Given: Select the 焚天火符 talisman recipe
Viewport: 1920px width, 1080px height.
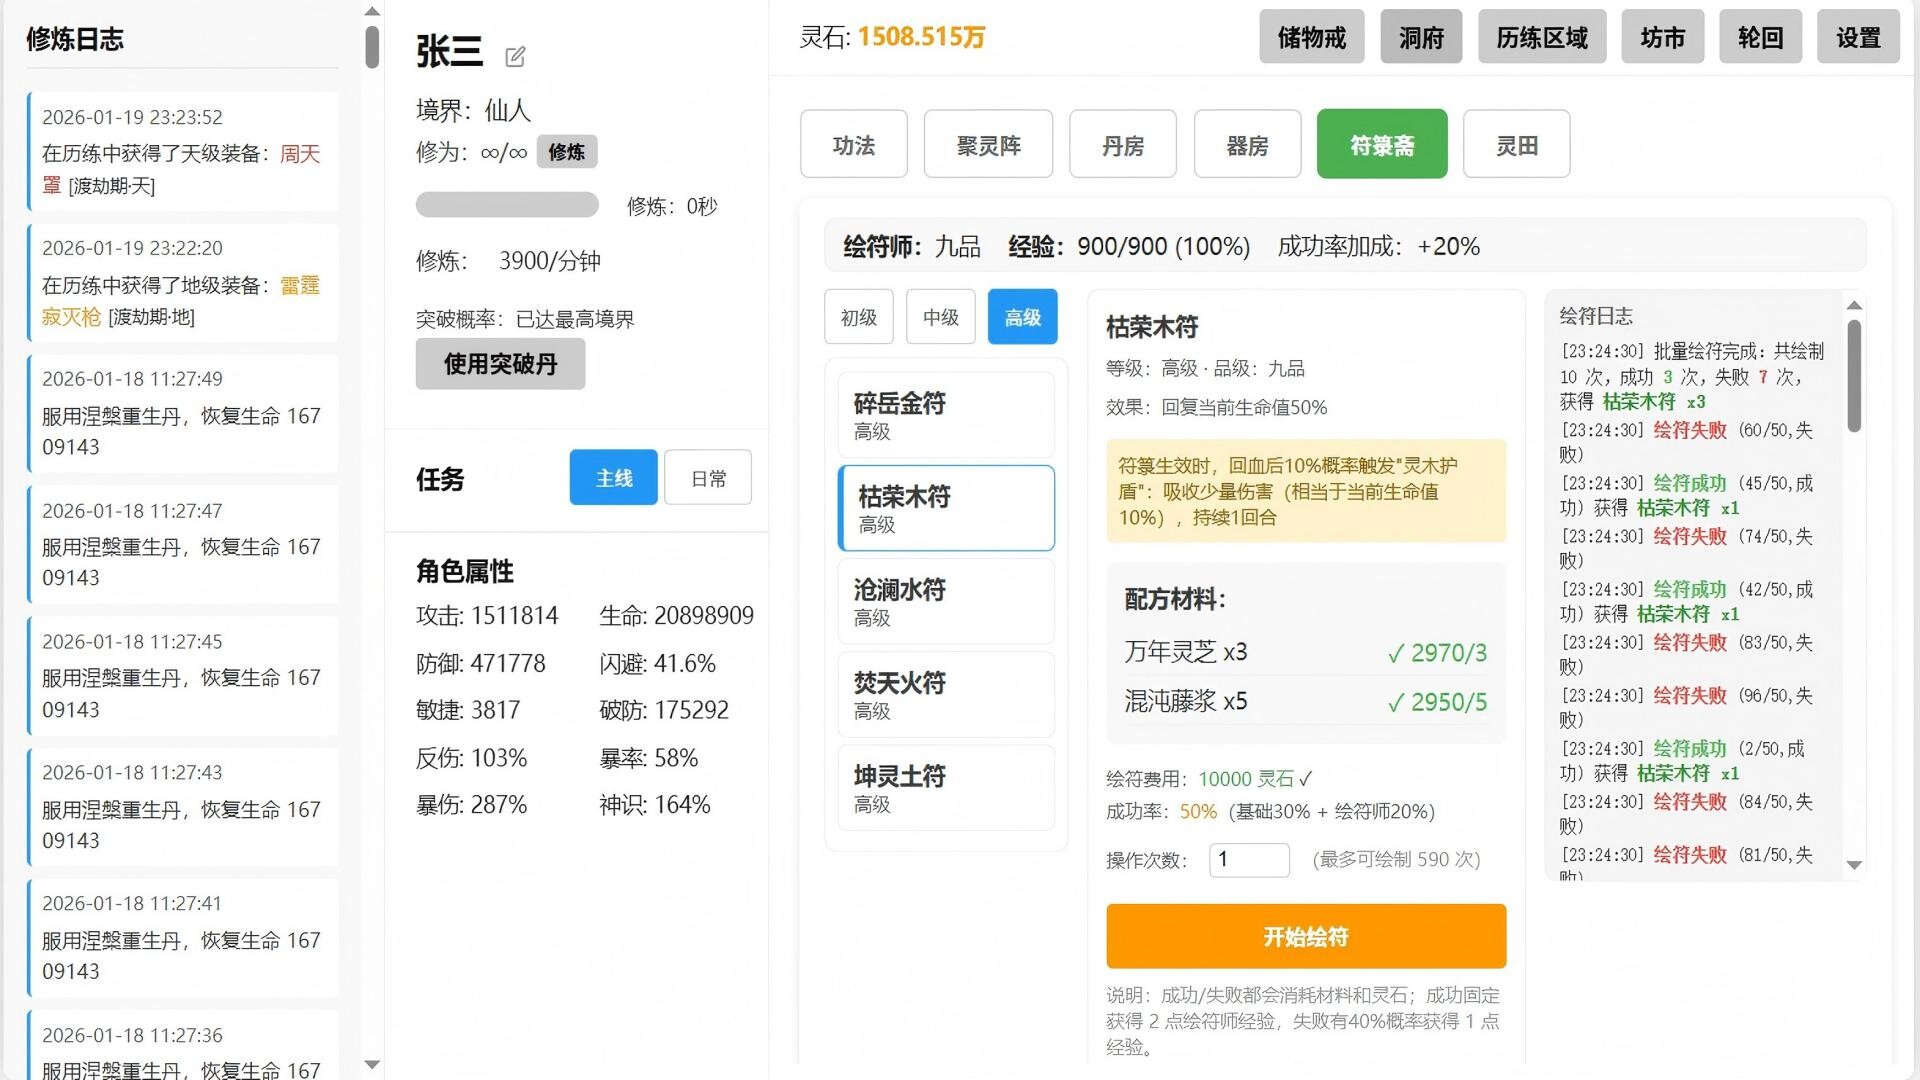Looking at the screenshot, I should point(945,694).
